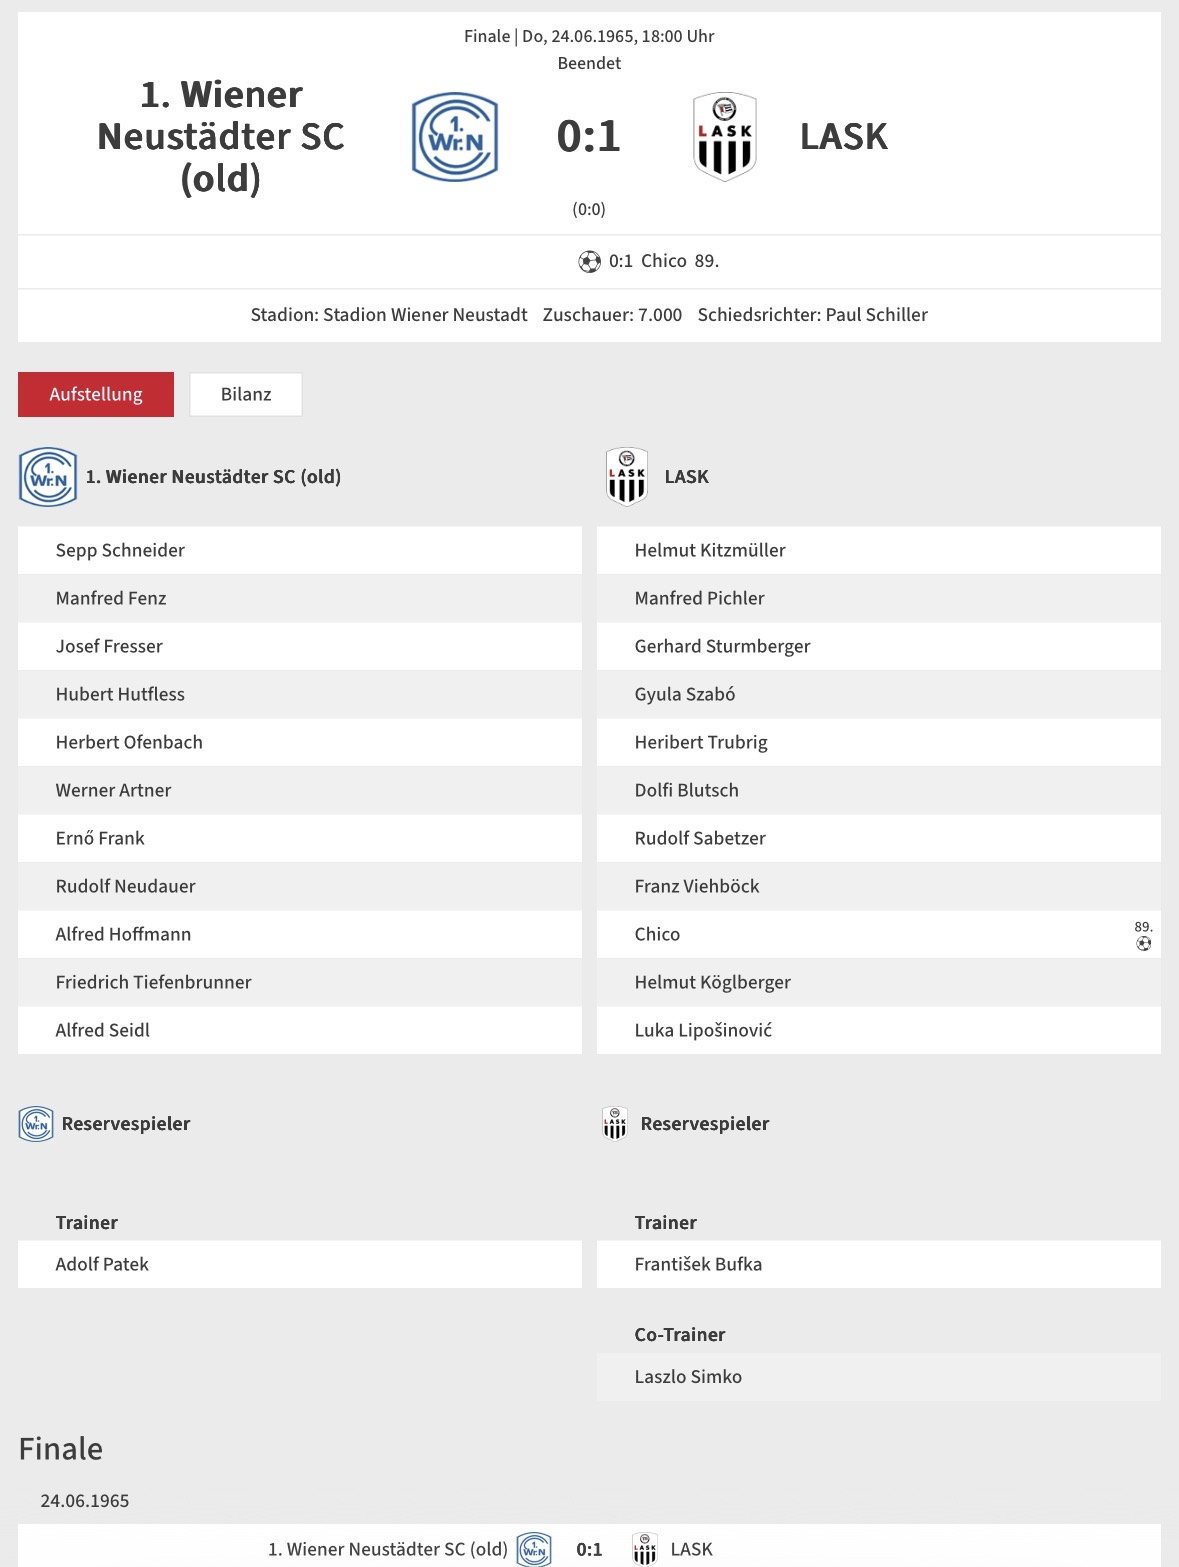Open Gerhard Sturmberger player link
Image resolution: width=1179 pixels, height=1567 pixels.
point(722,646)
